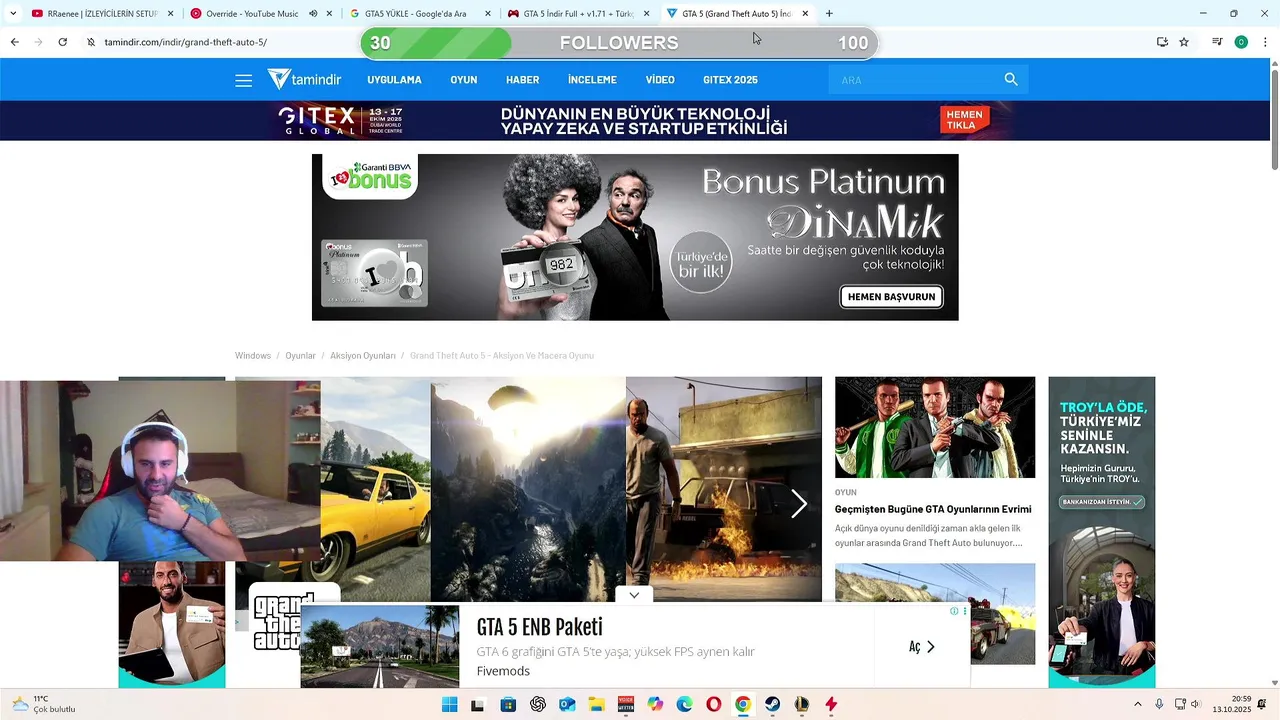Open İNCELEME menu
This screenshot has width=1280, height=720.
tap(592, 80)
